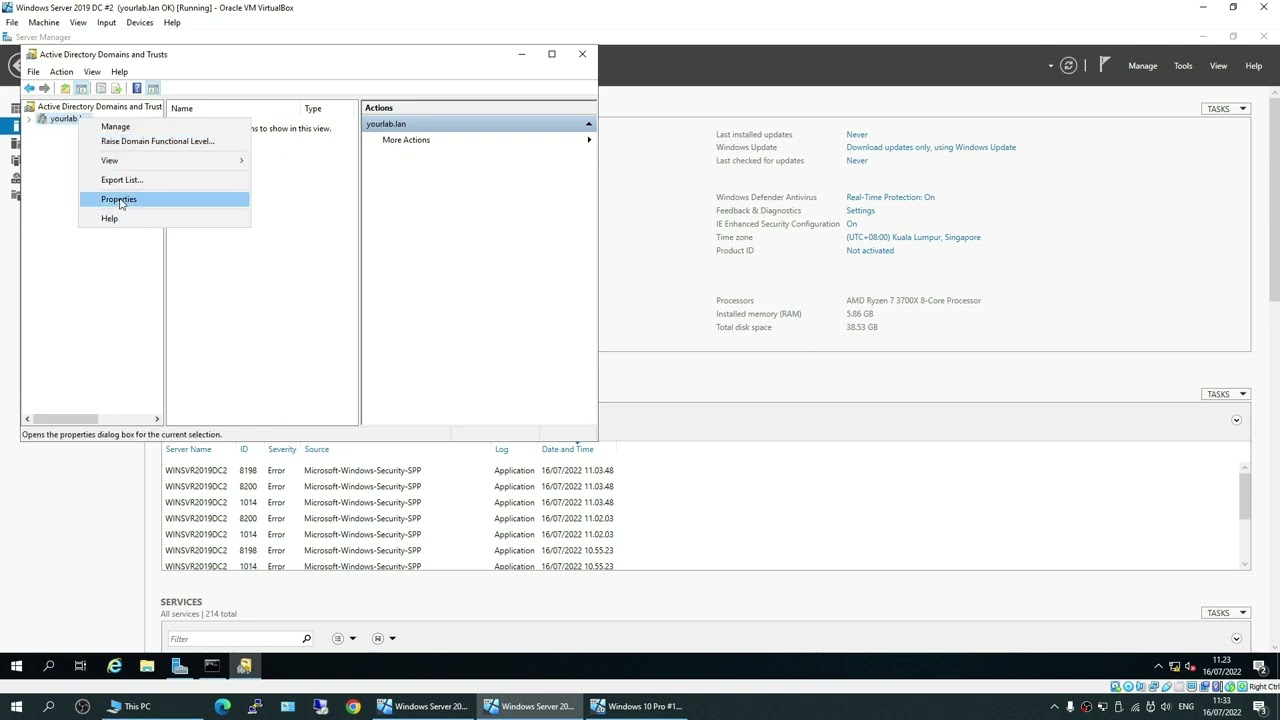Click the guest VM search icon
The height and width of the screenshot is (720, 1280).
(x=48, y=666)
